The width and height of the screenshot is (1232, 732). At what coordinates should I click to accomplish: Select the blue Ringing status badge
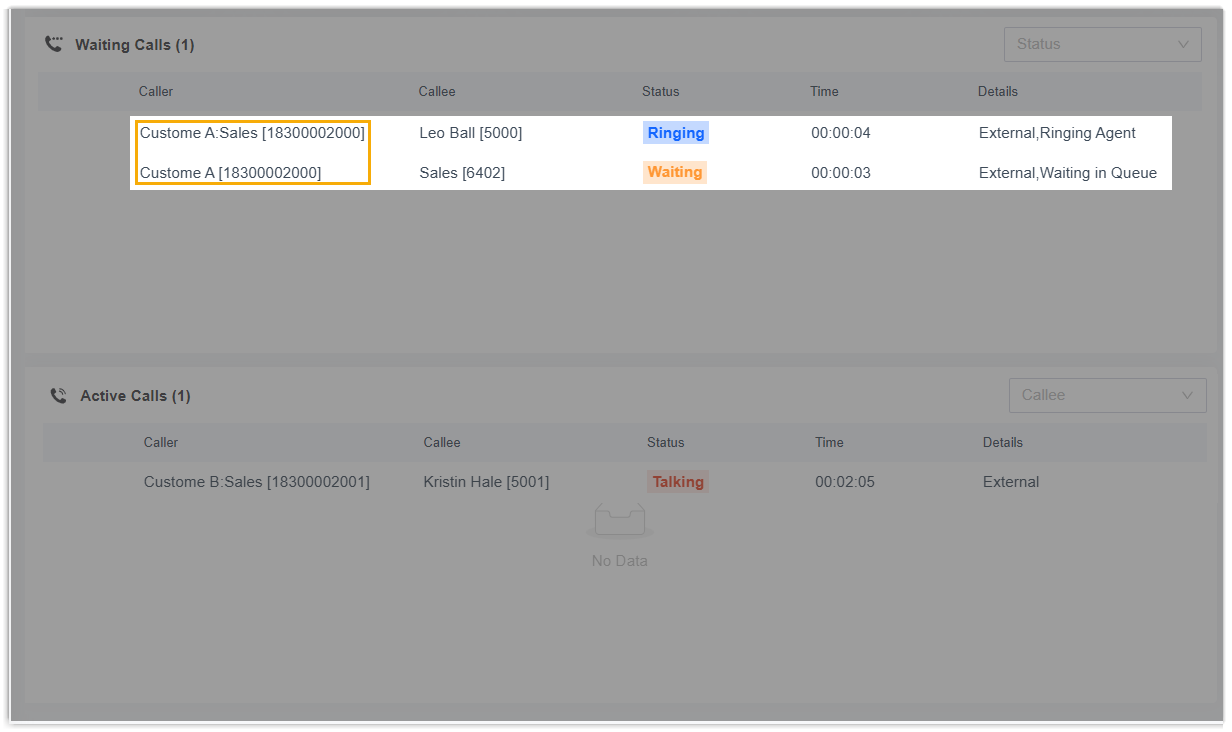click(676, 133)
